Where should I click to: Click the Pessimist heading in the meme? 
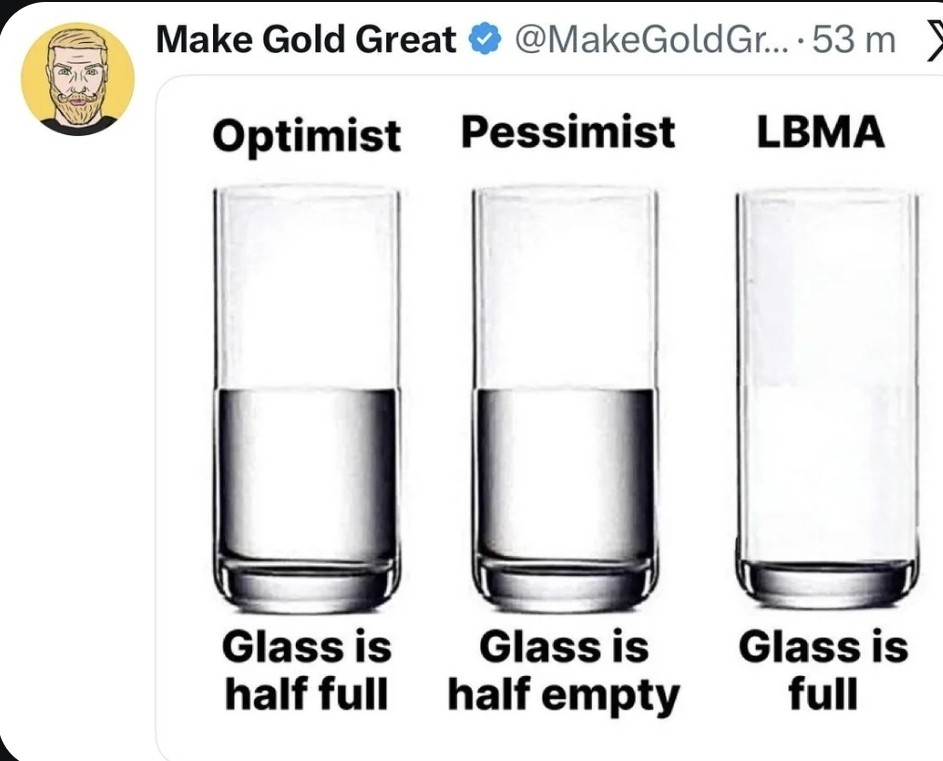click(x=567, y=132)
